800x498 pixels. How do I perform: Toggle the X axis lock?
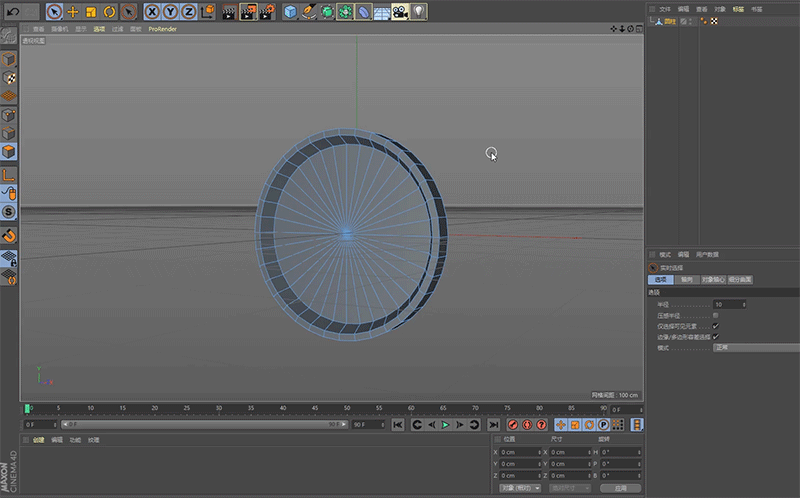152,11
